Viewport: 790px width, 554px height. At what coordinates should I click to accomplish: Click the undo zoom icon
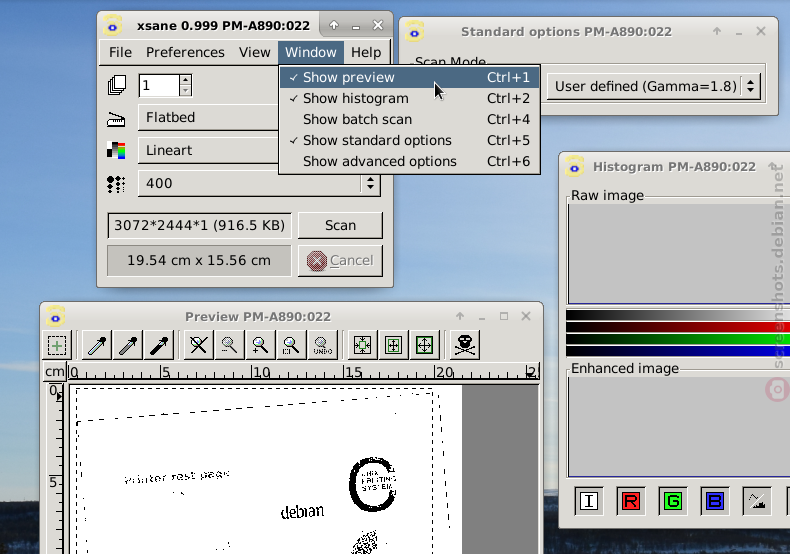pyautogui.click(x=322, y=345)
